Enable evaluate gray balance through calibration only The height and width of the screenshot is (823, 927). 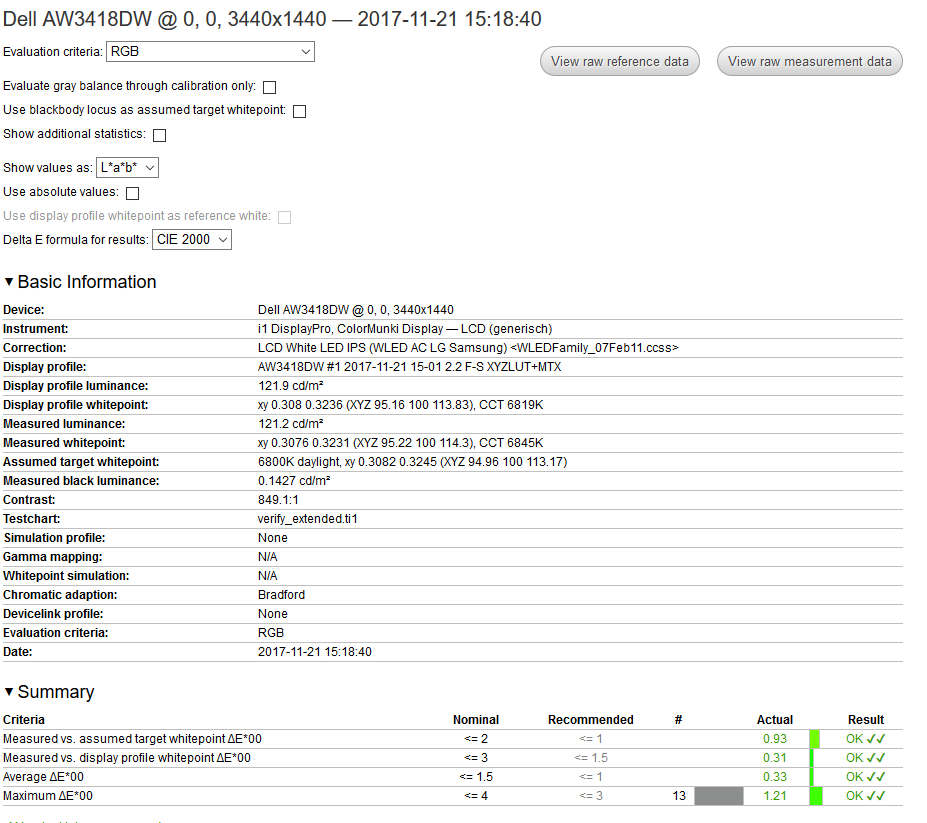(270, 88)
